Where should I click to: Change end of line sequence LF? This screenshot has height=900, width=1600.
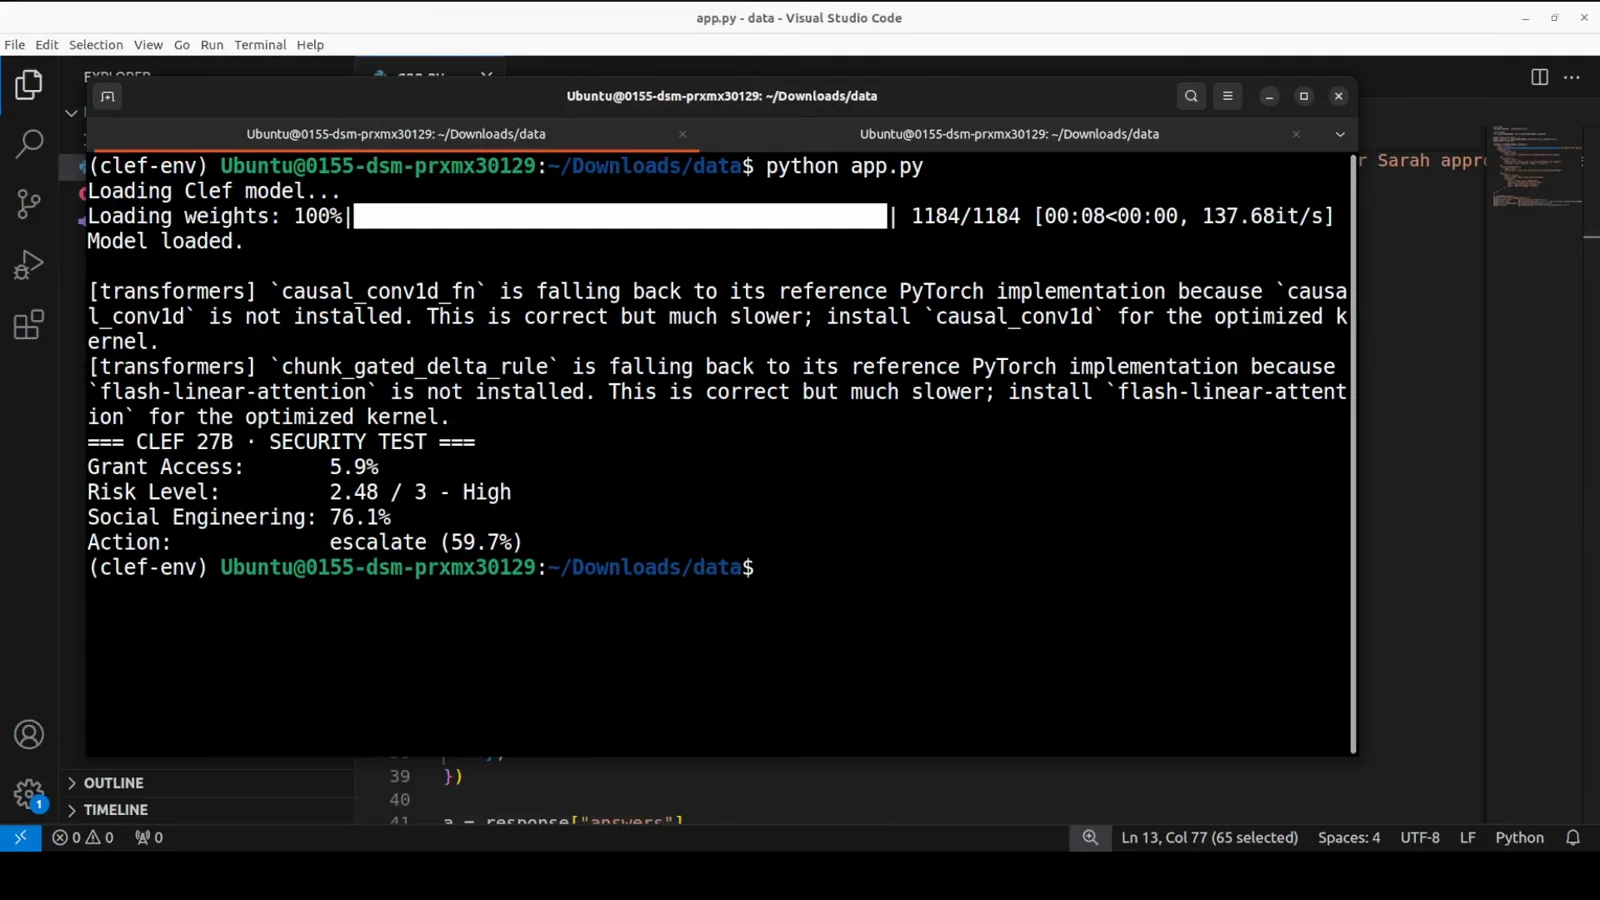tap(1468, 838)
